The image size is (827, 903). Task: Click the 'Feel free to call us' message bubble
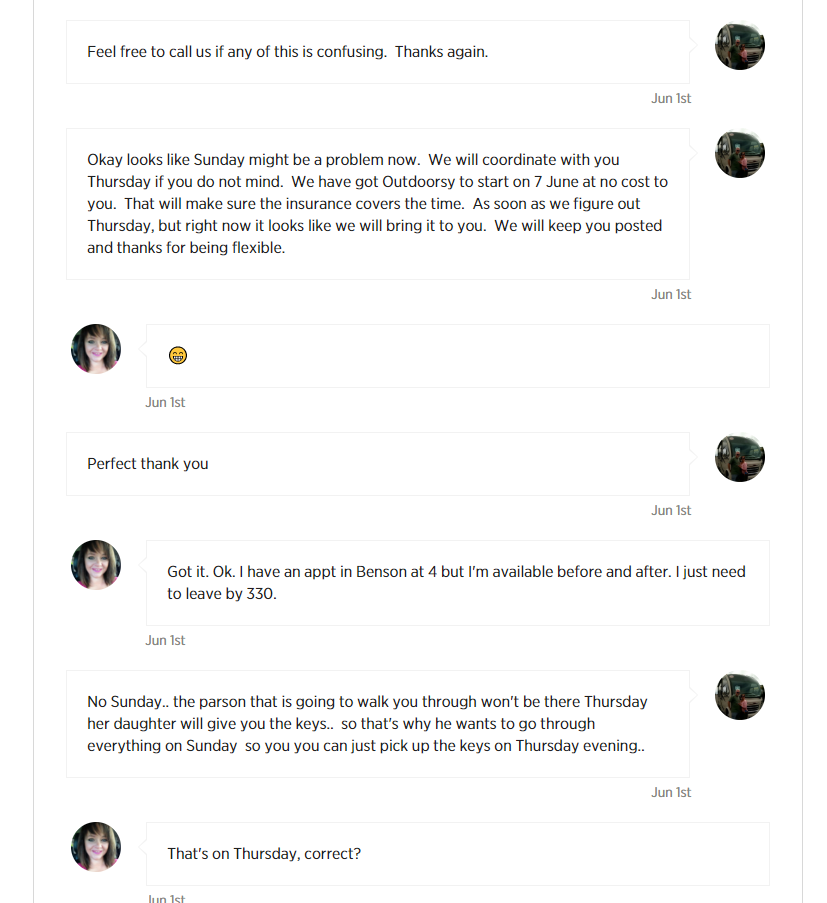[378, 52]
